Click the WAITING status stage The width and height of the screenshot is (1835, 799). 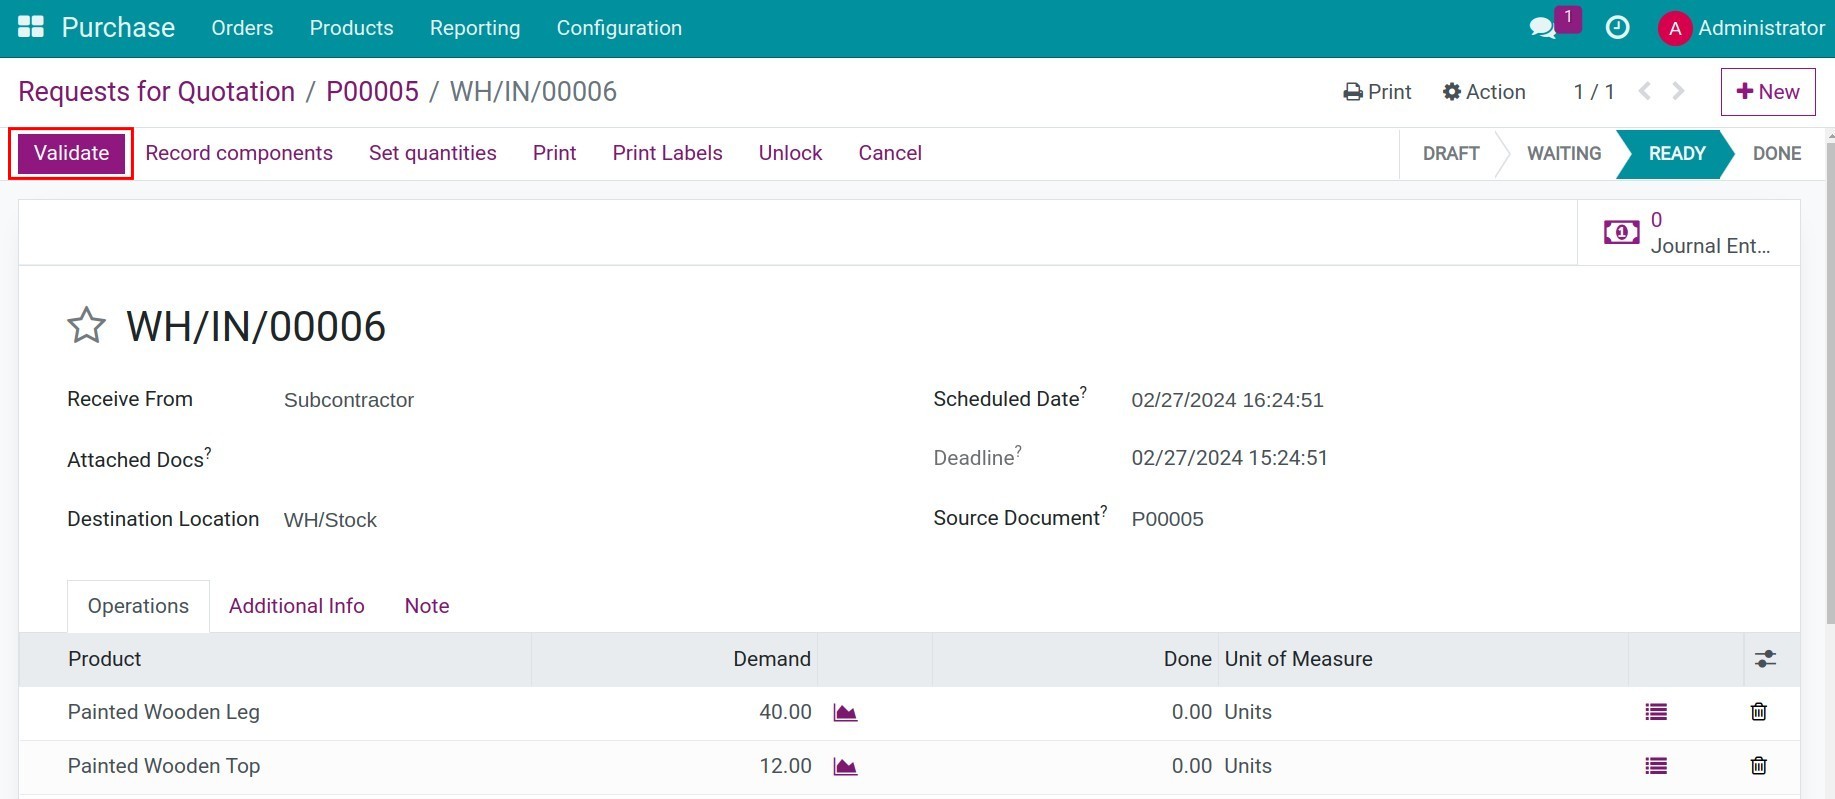pos(1564,153)
